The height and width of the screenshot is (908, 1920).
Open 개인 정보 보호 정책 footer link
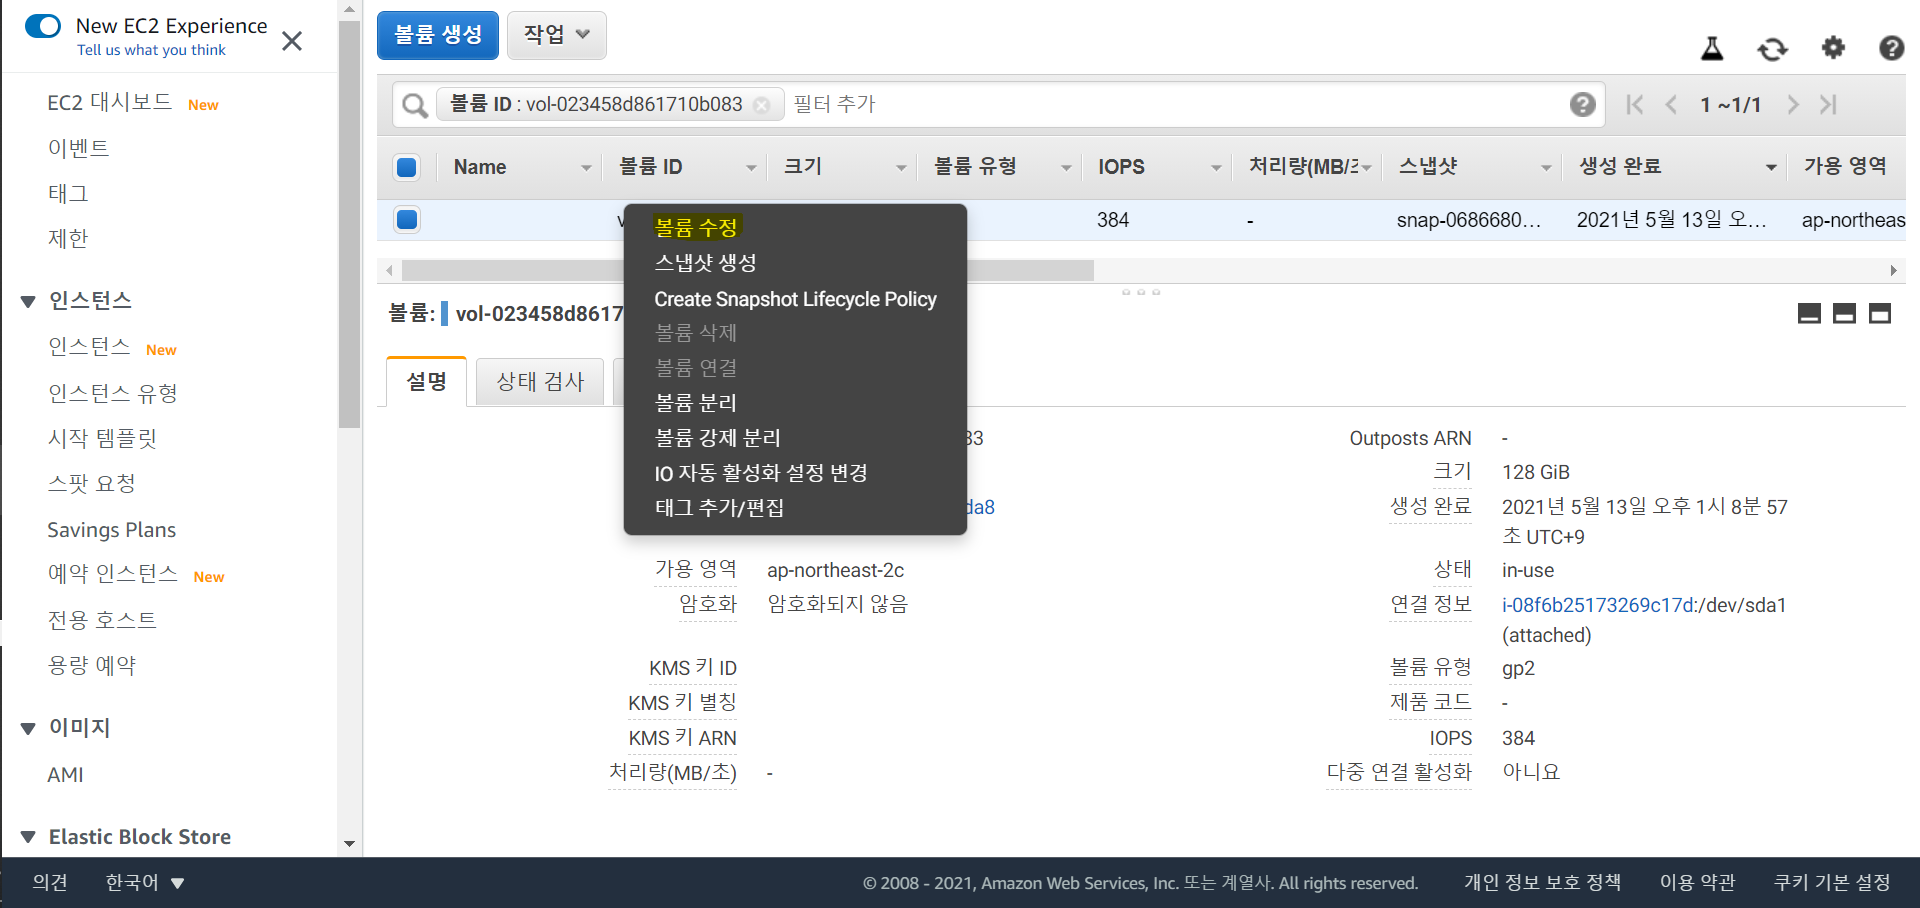[1543, 883]
